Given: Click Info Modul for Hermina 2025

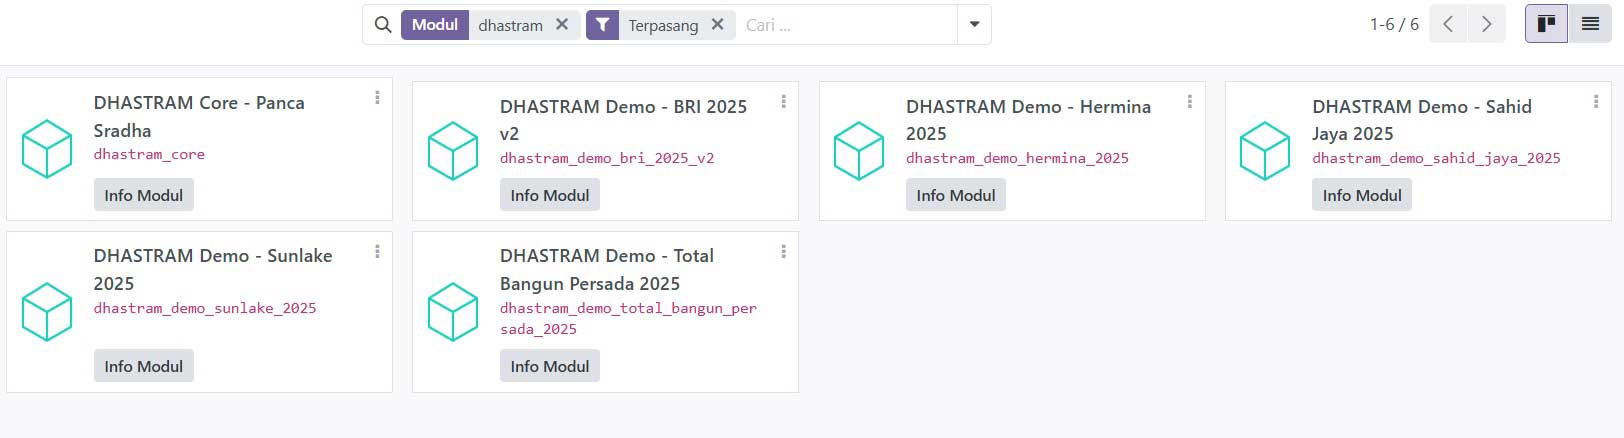Looking at the screenshot, I should pos(955,195).
